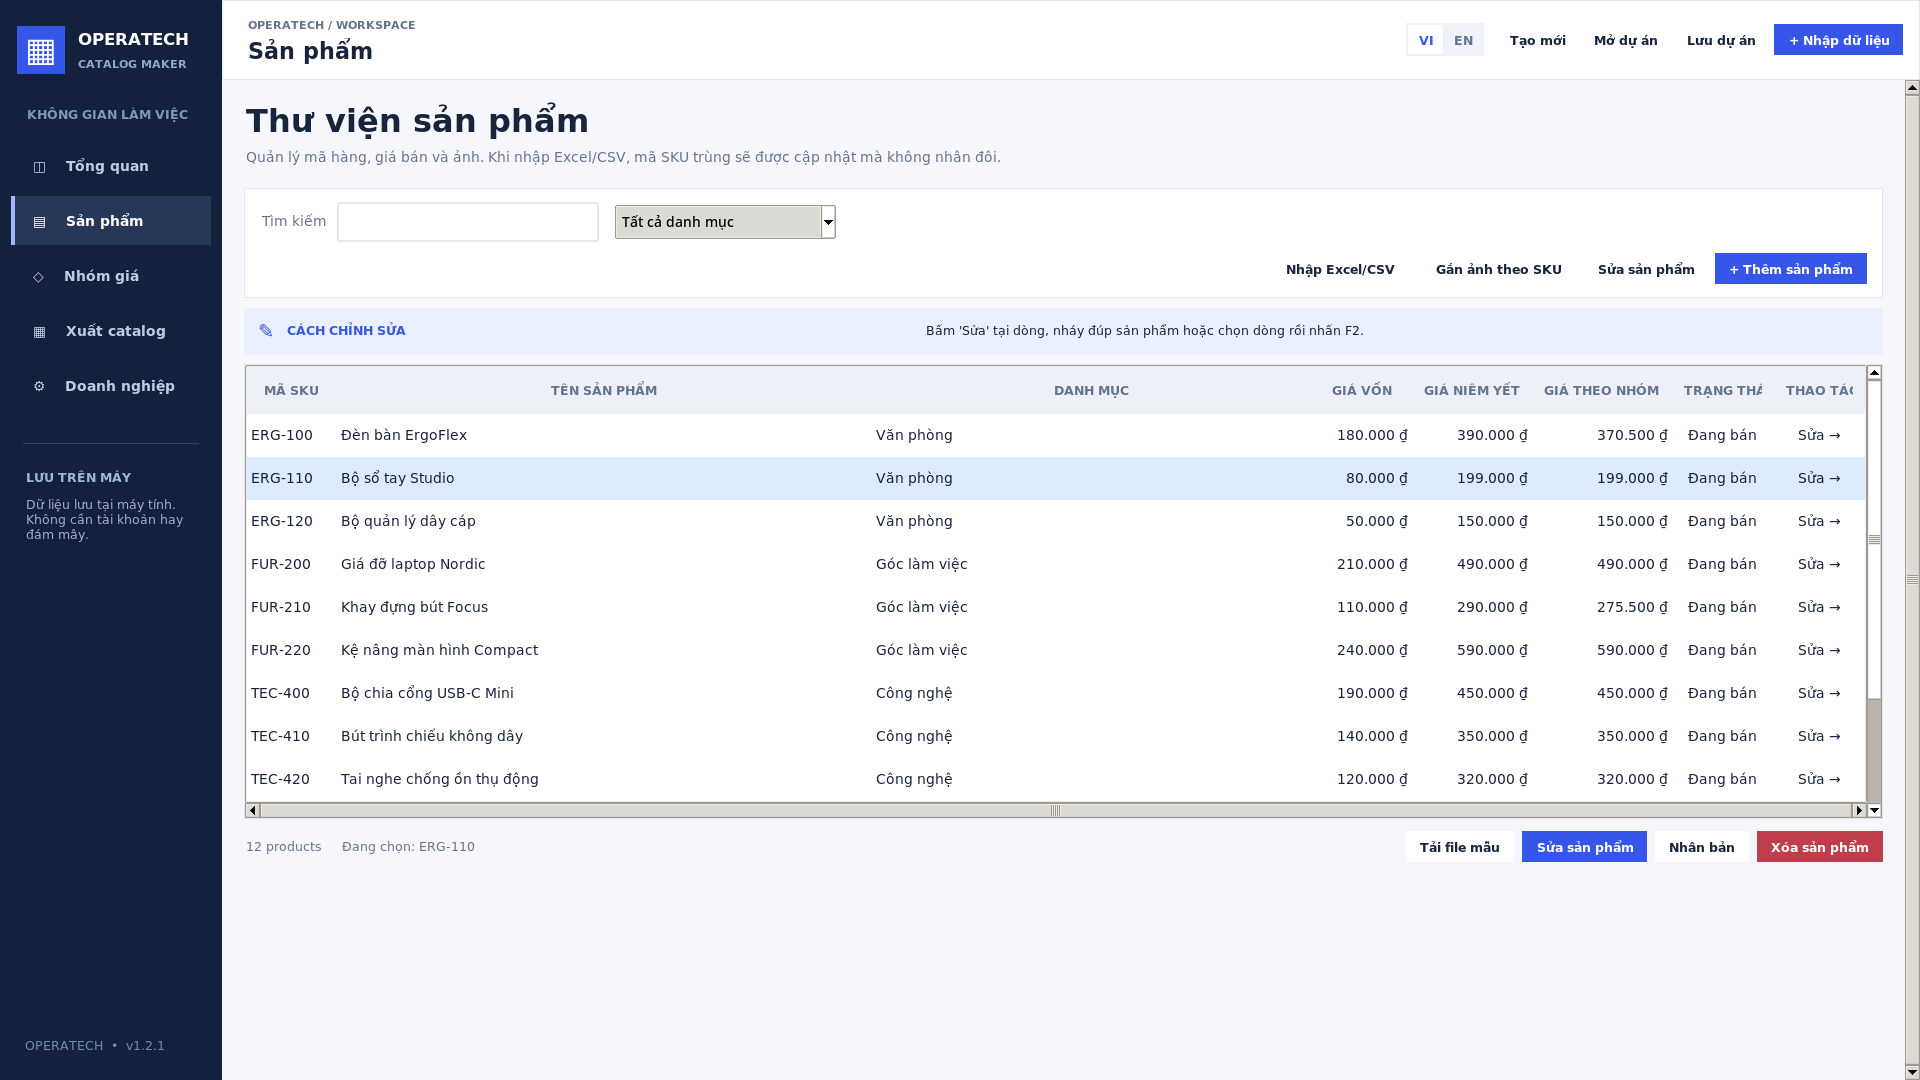Click the Sản phẩm sidebar list icon
This screenshot has height=1080, width=1920.
tap(39, 222)
